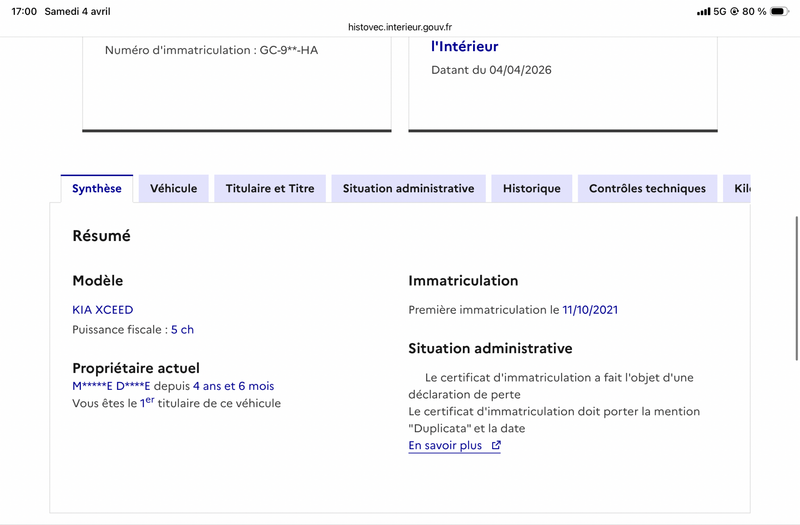
Task: Click the 4 ans et 6 mois duration
Action: pyautogui.click(x=234, y=386)
